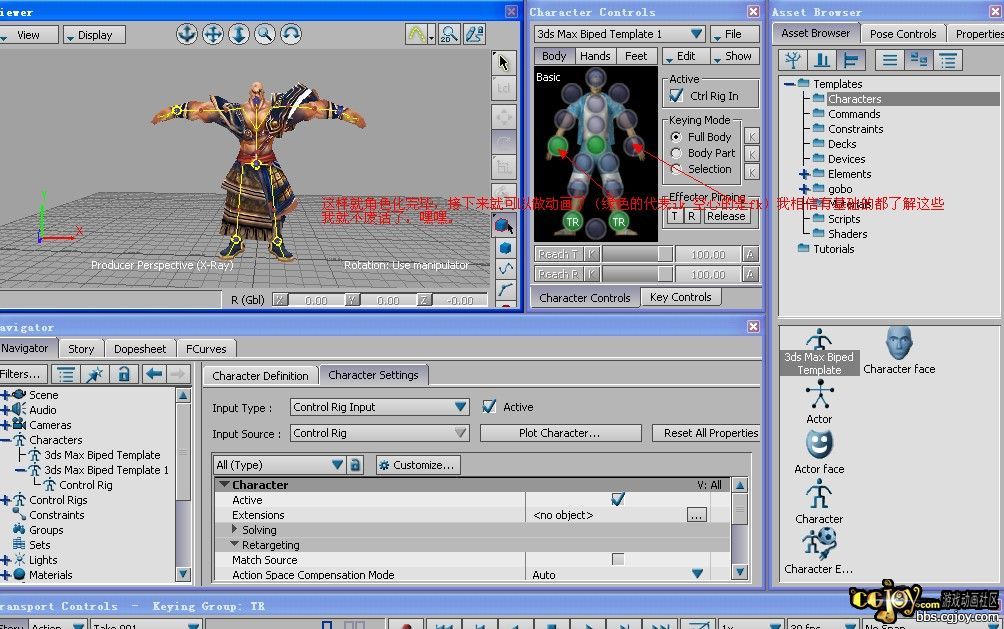The image size is (1004, 629).
Task: Click the ... button in Extensions row
Action: click(696, 514)
